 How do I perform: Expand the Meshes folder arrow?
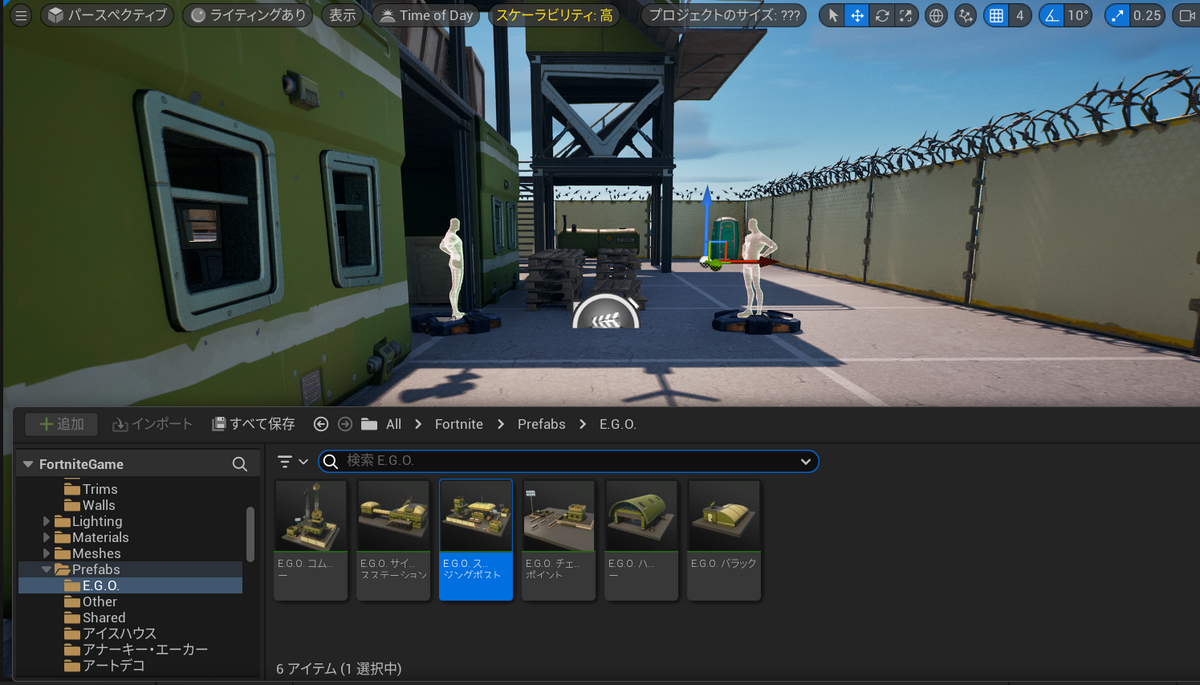pyautogui.click(x=47, y=553)
